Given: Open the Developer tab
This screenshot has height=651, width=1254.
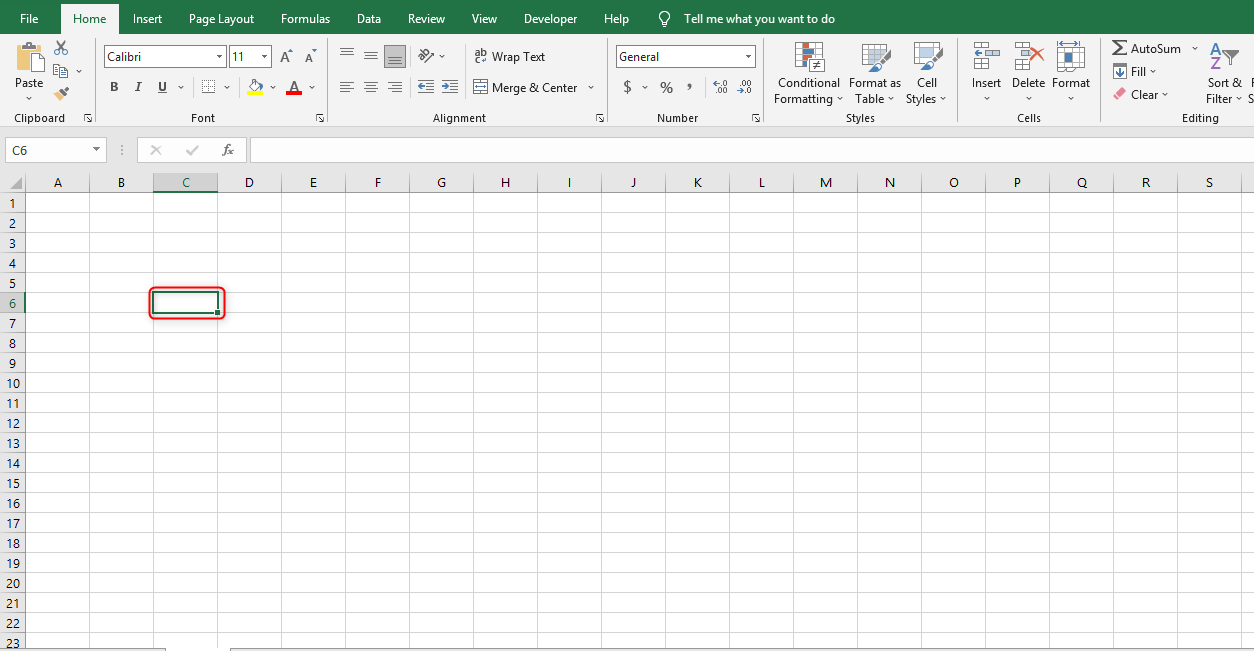Looking at the screenshot, I should click(x=550, y=18).
